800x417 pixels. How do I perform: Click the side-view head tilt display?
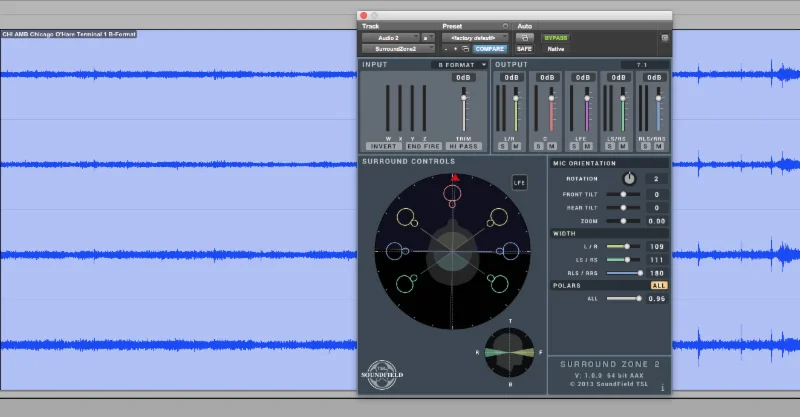(x=509, y=353)
